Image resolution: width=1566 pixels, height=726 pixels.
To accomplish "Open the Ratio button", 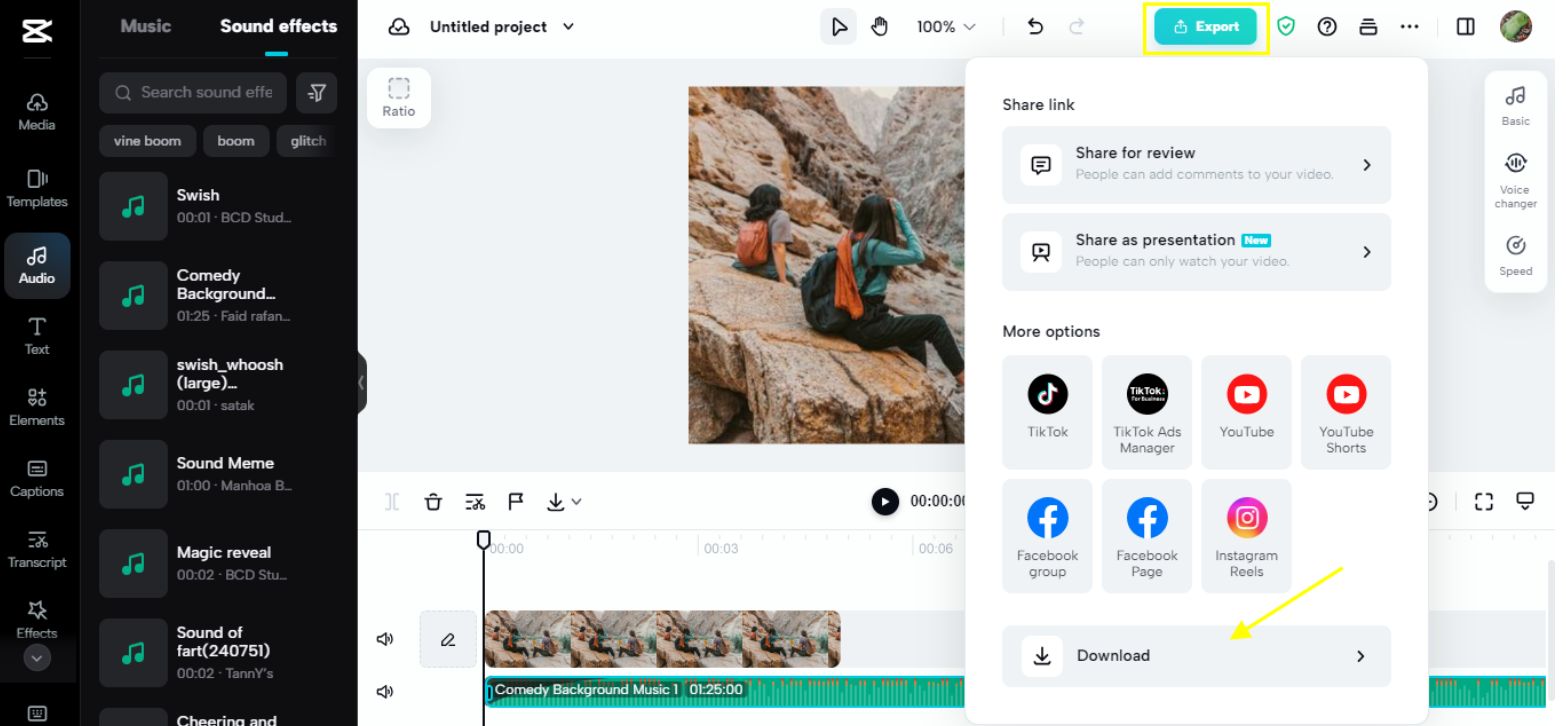I will point(399,98).
